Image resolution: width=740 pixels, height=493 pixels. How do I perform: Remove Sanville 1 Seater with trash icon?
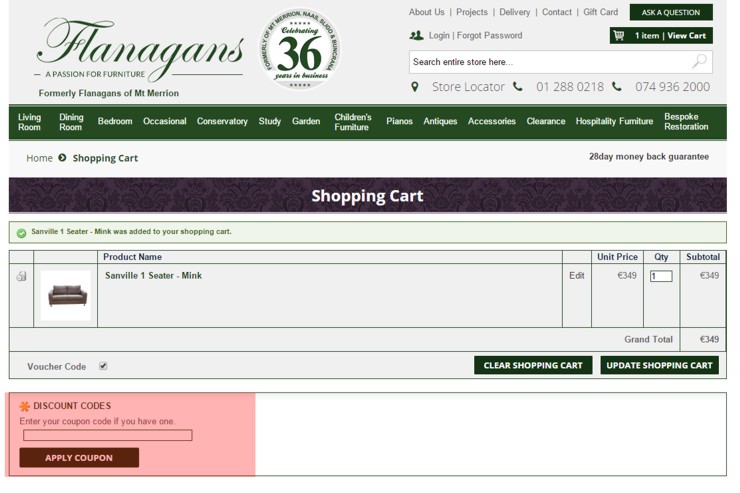pos(21,276)
